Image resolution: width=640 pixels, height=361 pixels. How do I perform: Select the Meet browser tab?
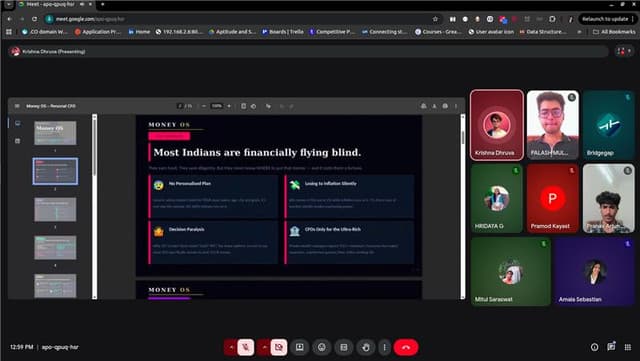tap(55, 4)
